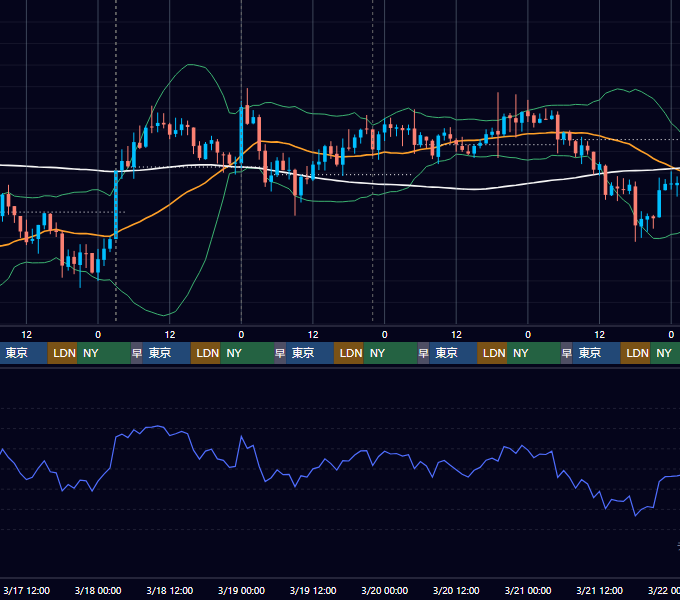
Task: Click the 3/19 12:00 date label
Action: (313, 590)
